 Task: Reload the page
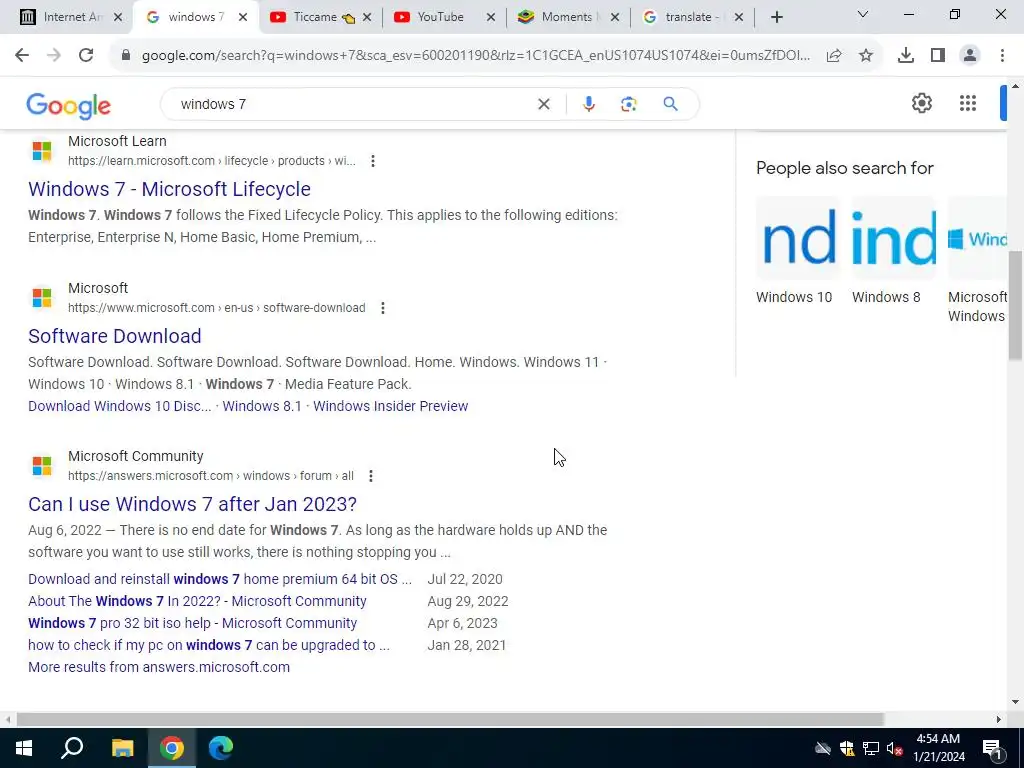[86, 56]
